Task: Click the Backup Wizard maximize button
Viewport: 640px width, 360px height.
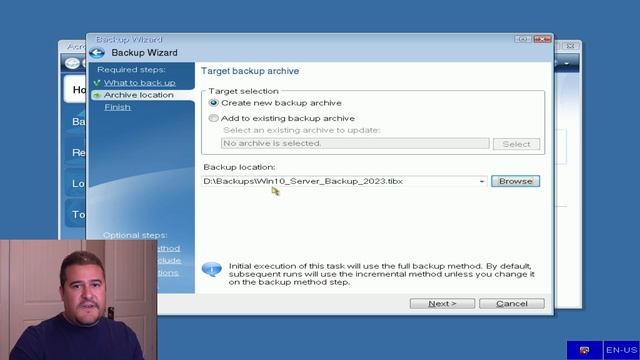Action: [x=523, y=39]
